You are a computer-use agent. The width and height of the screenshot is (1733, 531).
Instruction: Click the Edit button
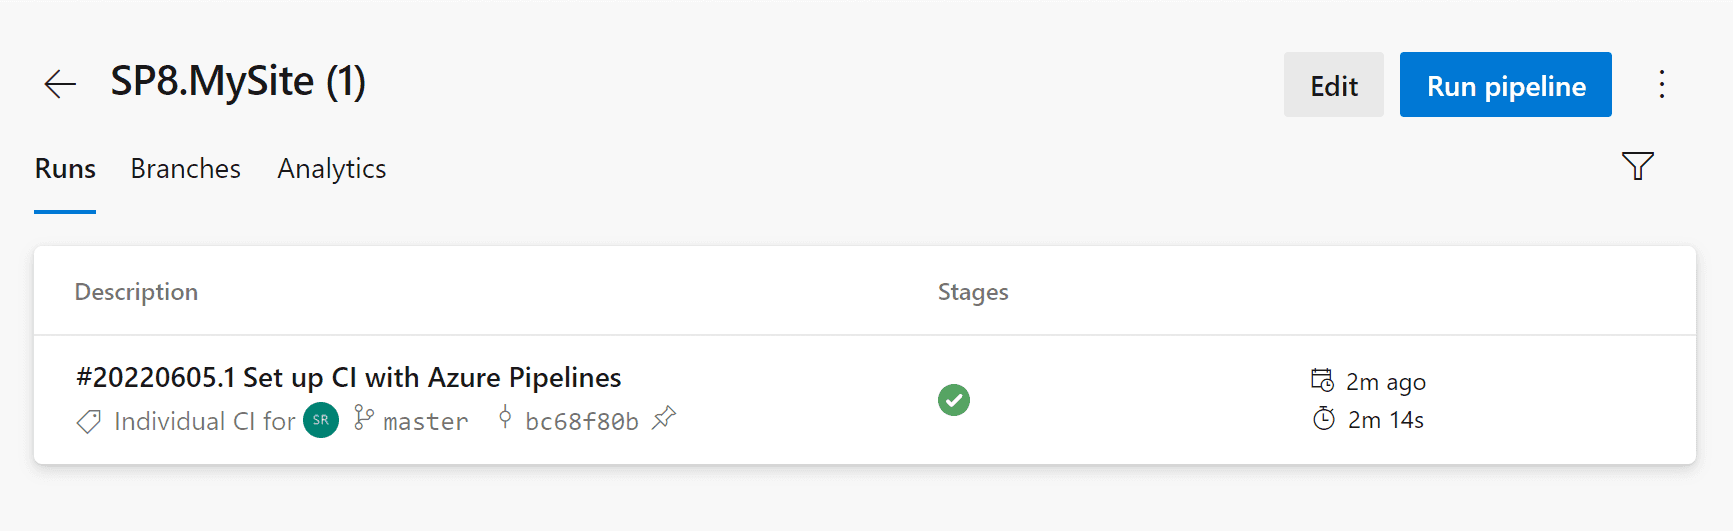pos(1334,85)
